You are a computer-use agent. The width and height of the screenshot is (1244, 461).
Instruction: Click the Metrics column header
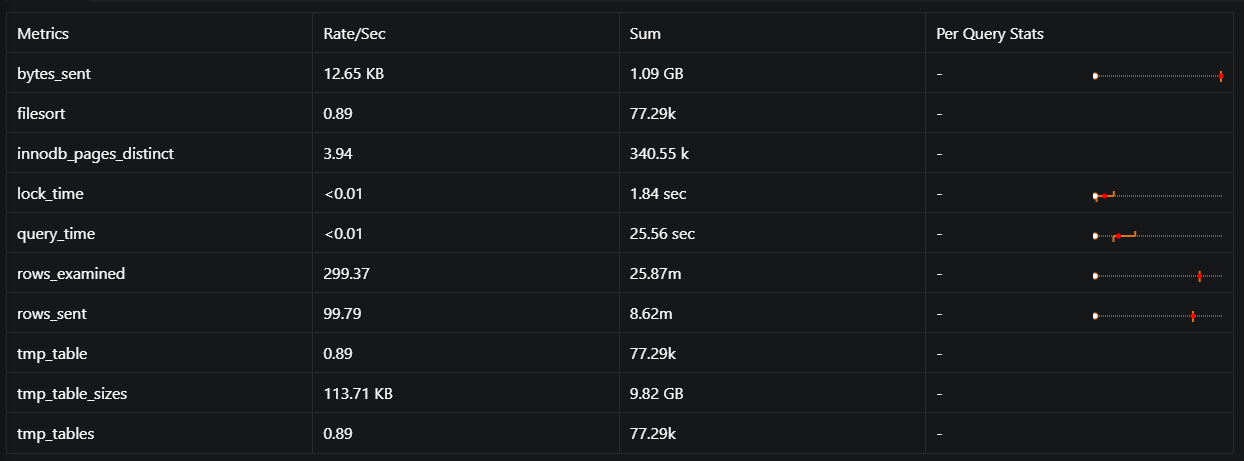point(43,34)
